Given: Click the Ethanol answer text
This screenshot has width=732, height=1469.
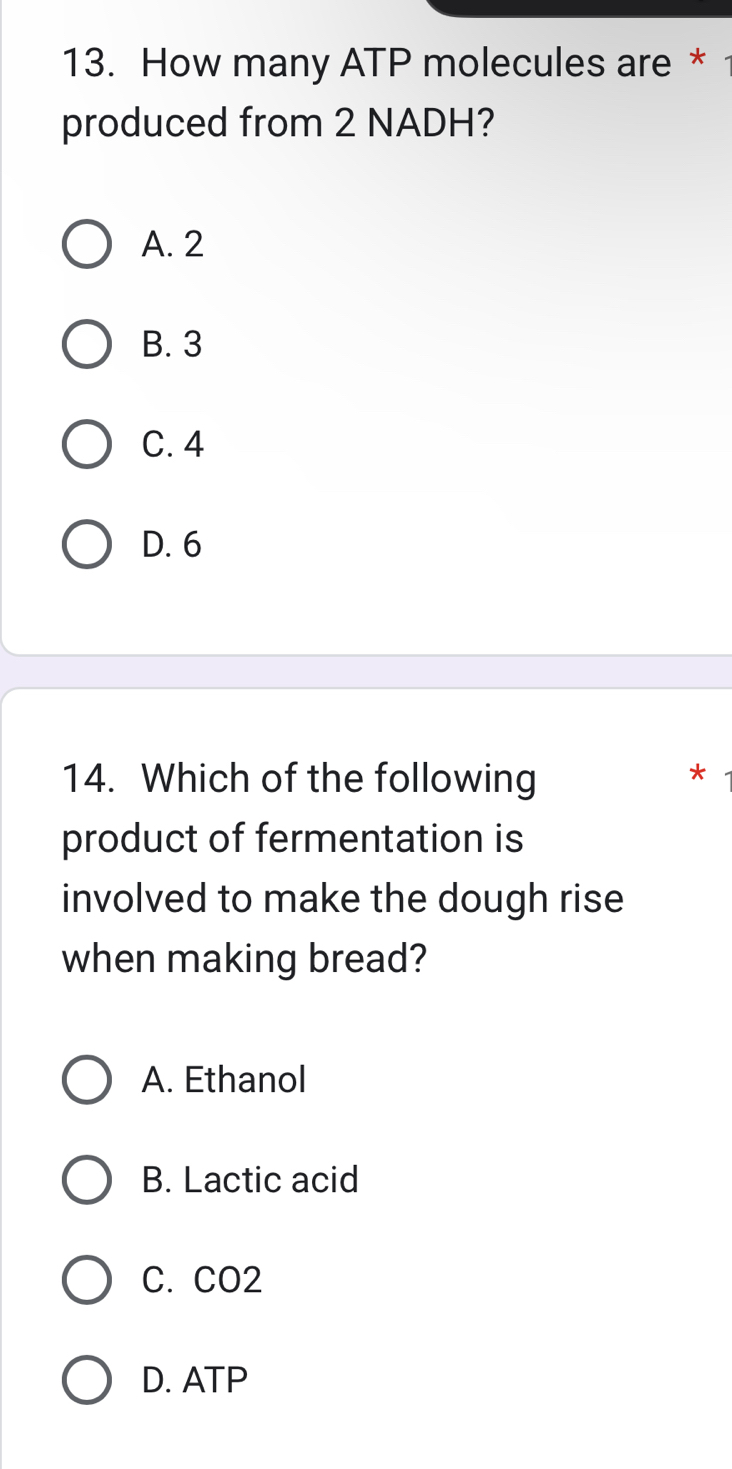Looking at the screenshot, I should point(223,1079).
